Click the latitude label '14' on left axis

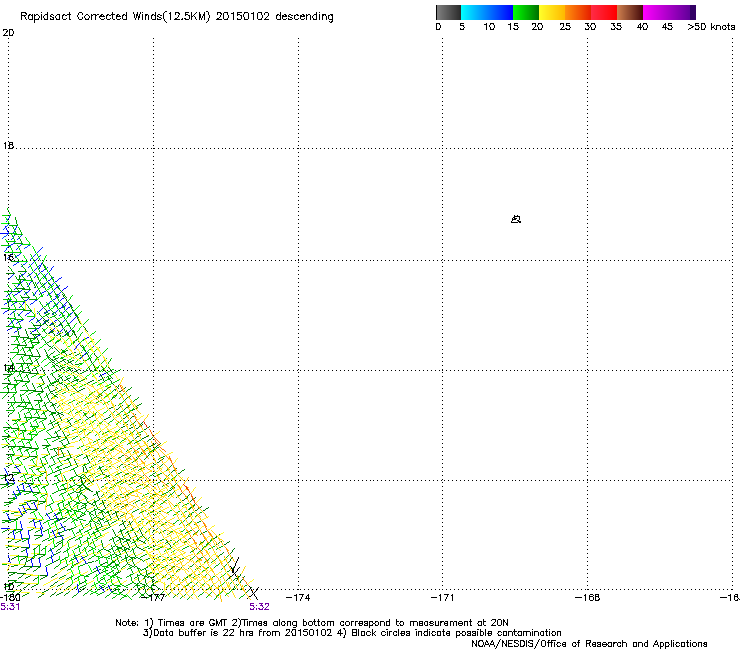coord(8,368)
